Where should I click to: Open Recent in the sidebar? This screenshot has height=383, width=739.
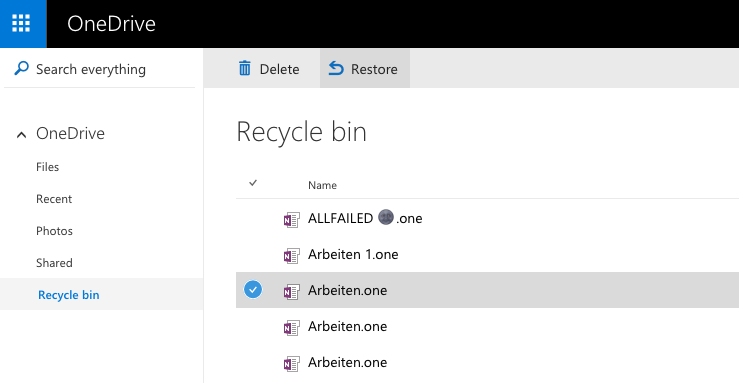tap(54, 199)
